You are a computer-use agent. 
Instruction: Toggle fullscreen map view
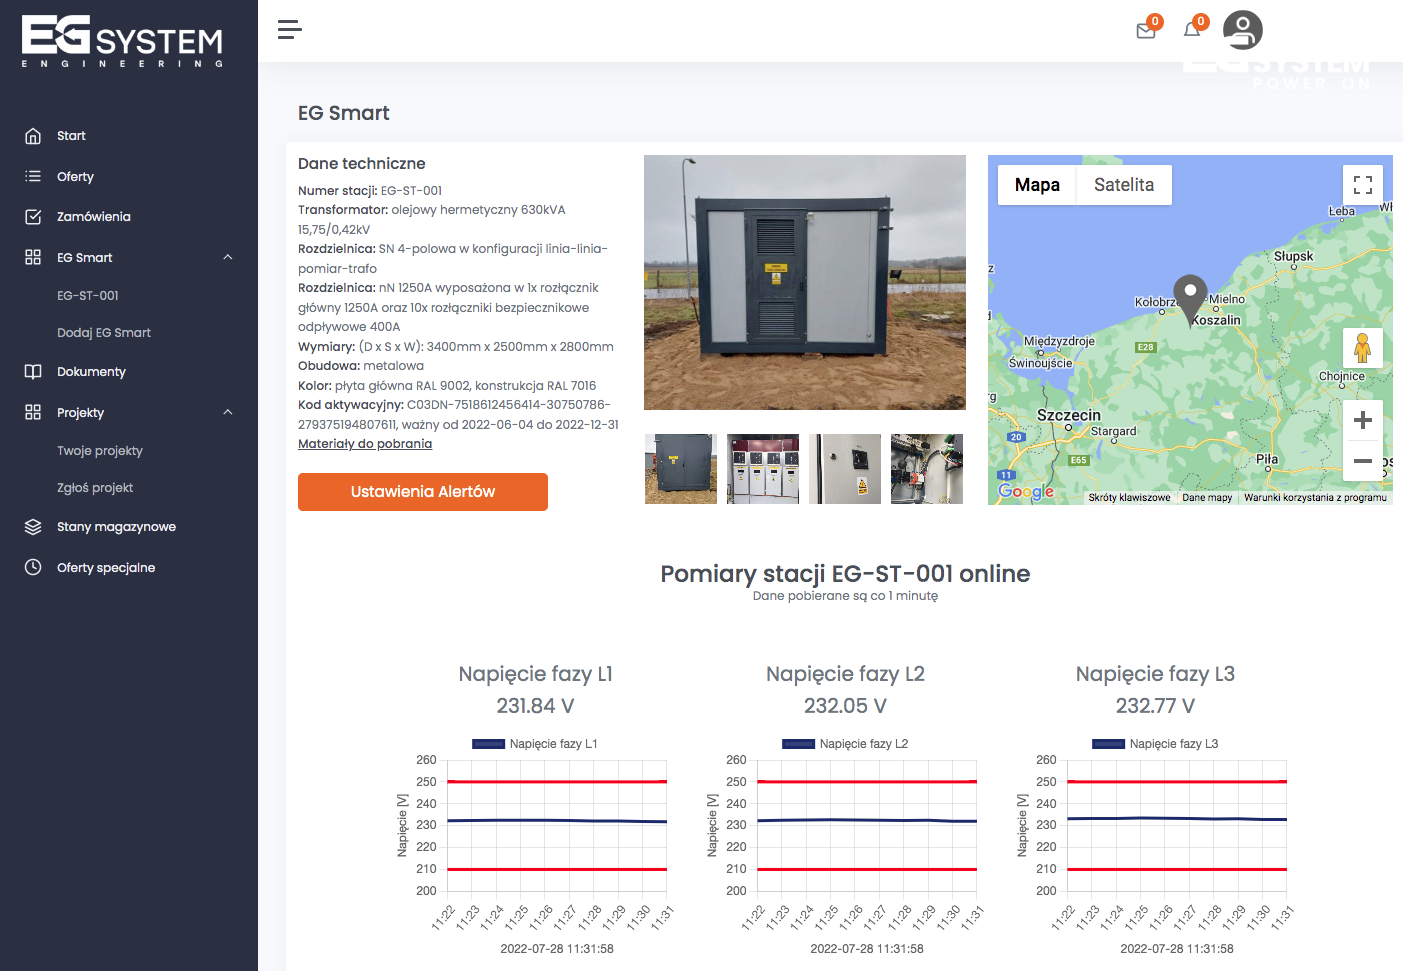tap(1362, 185)
